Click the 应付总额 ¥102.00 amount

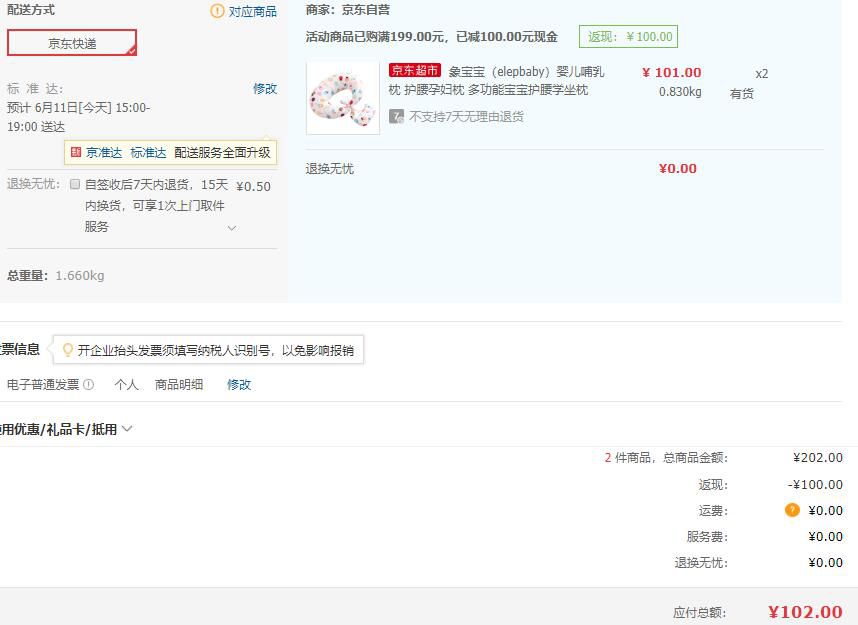805,612
